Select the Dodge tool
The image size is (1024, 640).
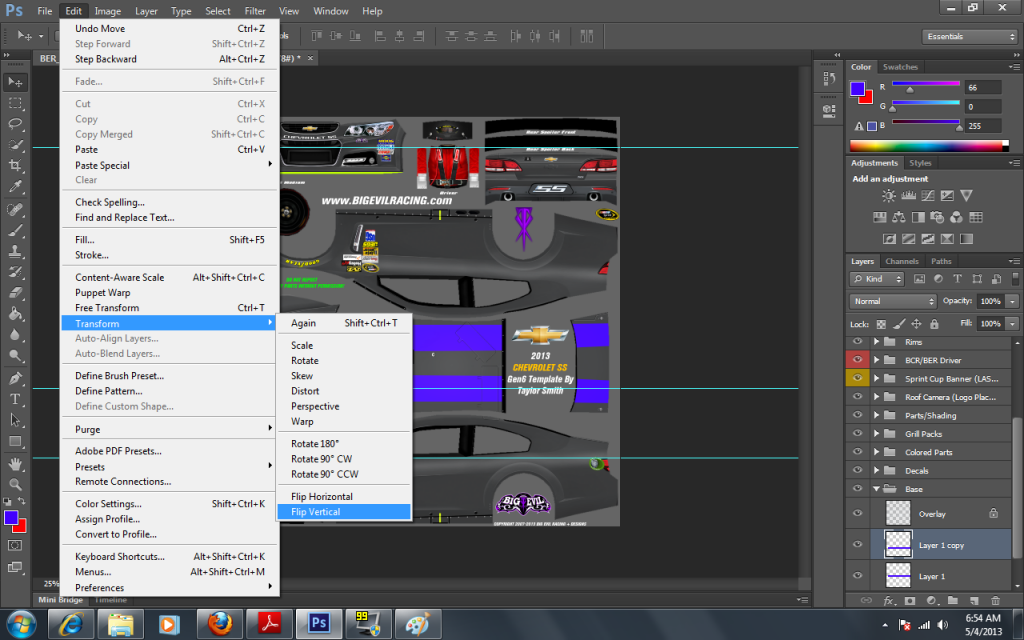(x=15, y=355)
